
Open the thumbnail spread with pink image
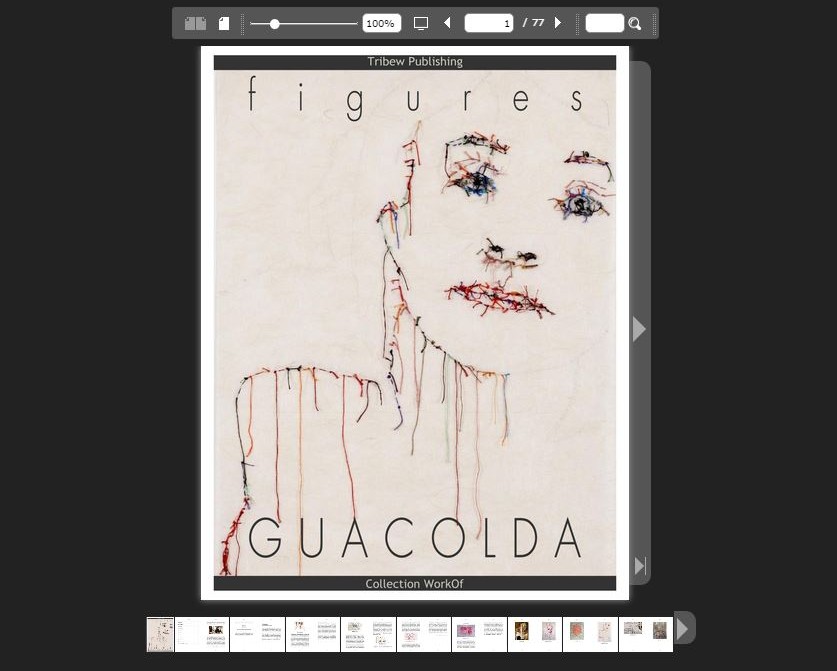[x=479, y=634]
